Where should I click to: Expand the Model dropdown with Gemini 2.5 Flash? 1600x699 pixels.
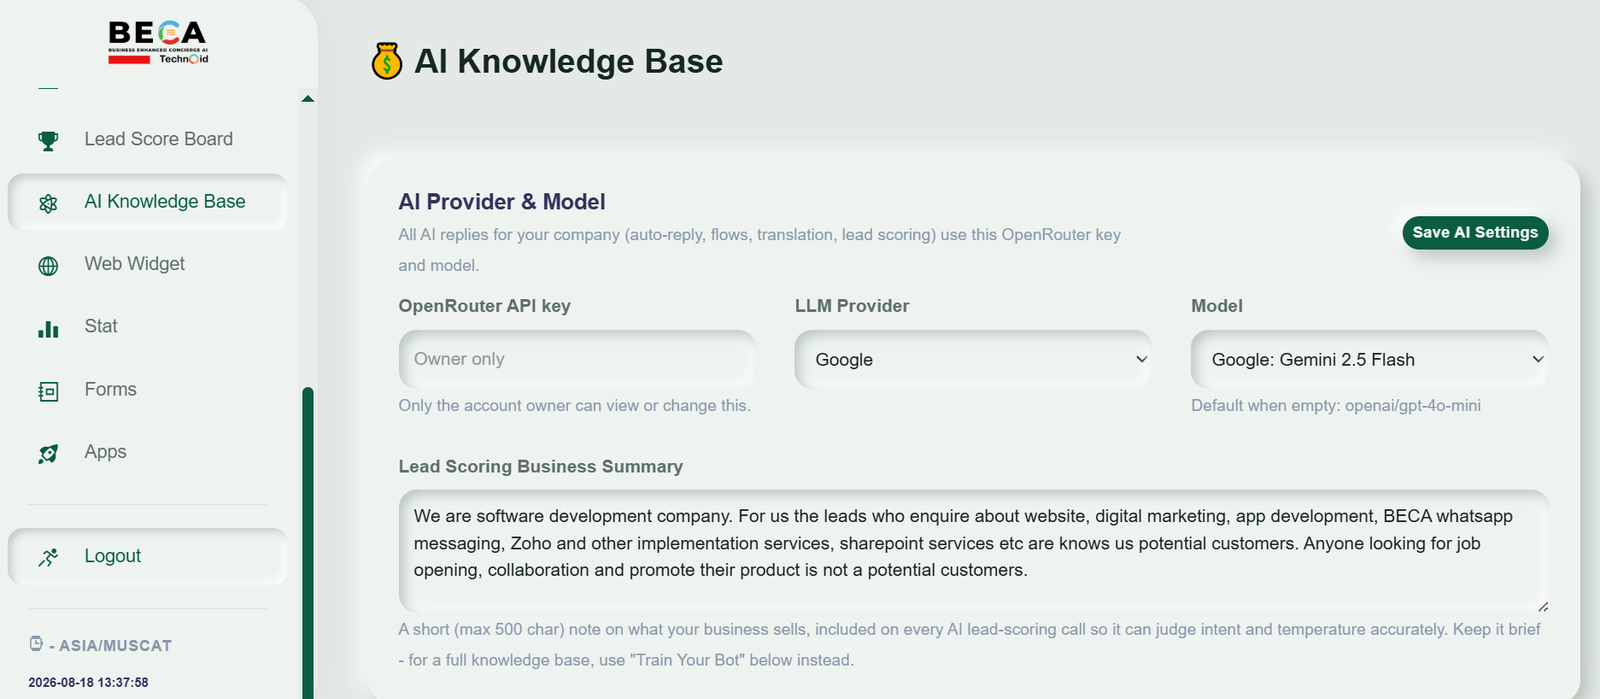click(x=1369, y=359)
